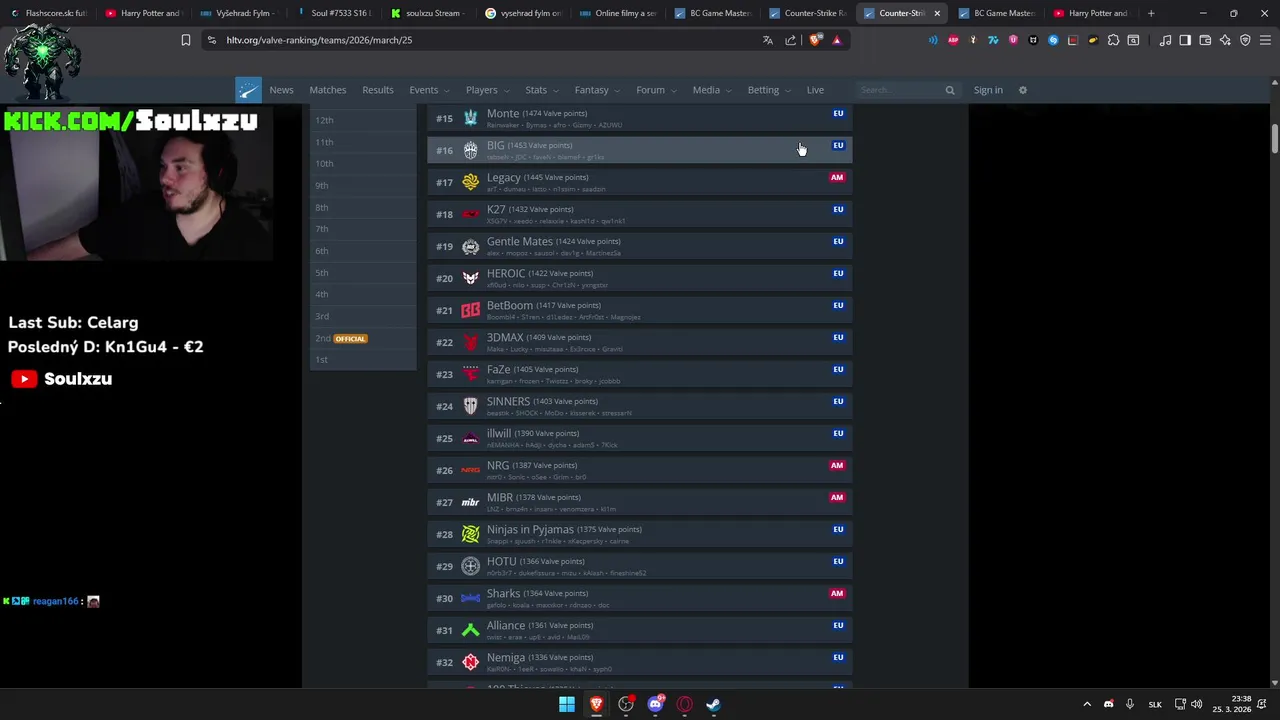This screenshot has height=720, width=1280.
Task: Click the Alliance team logo icon
Action: 470,630
